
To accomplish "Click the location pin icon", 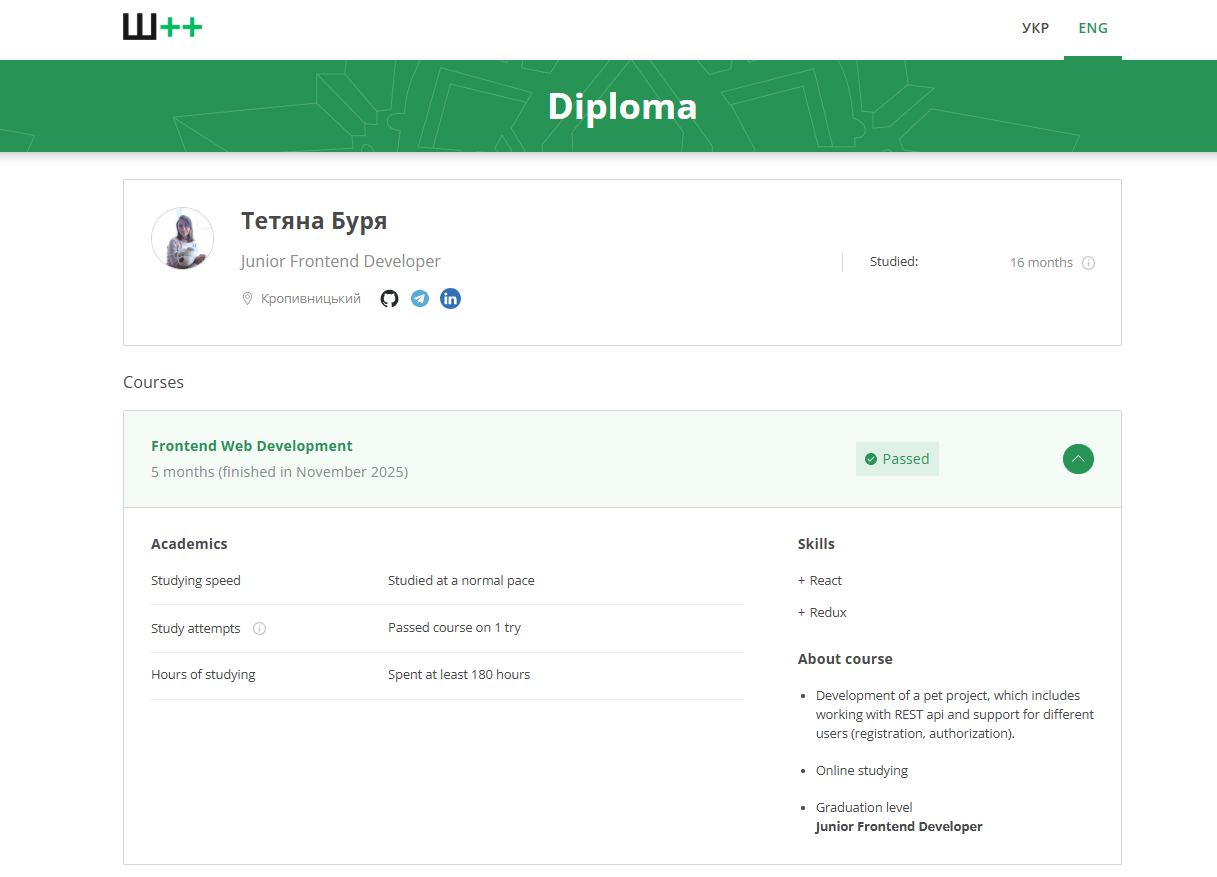I will (x=247, y=299).
